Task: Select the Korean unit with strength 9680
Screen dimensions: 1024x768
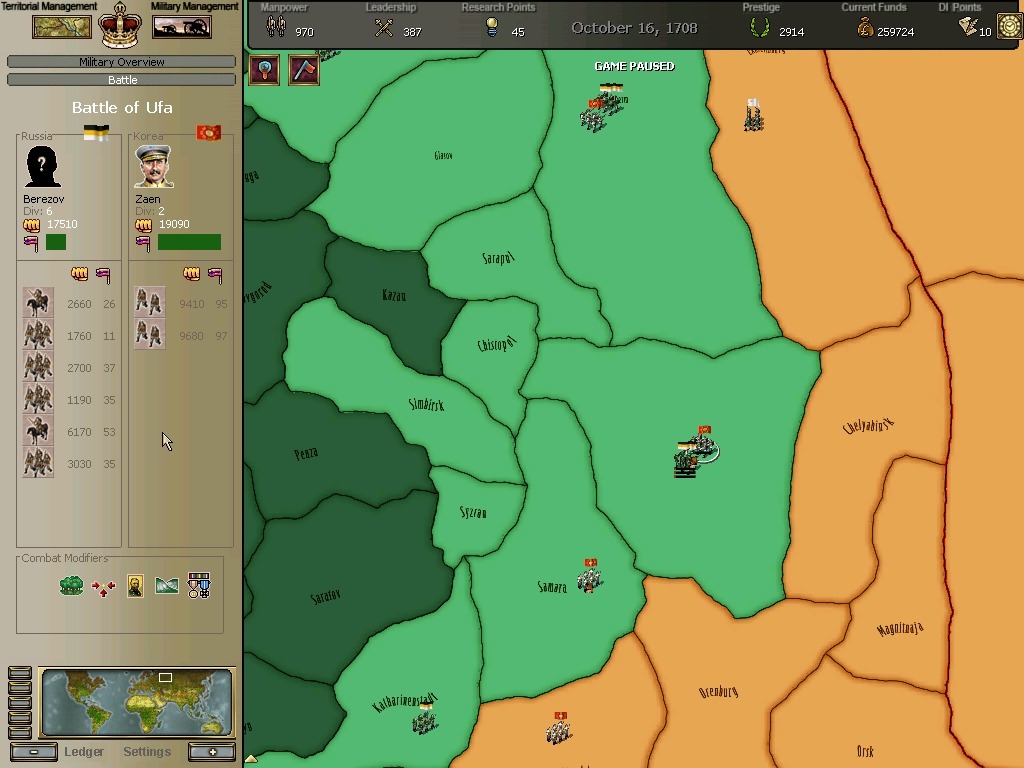Action: pos(150,334)
